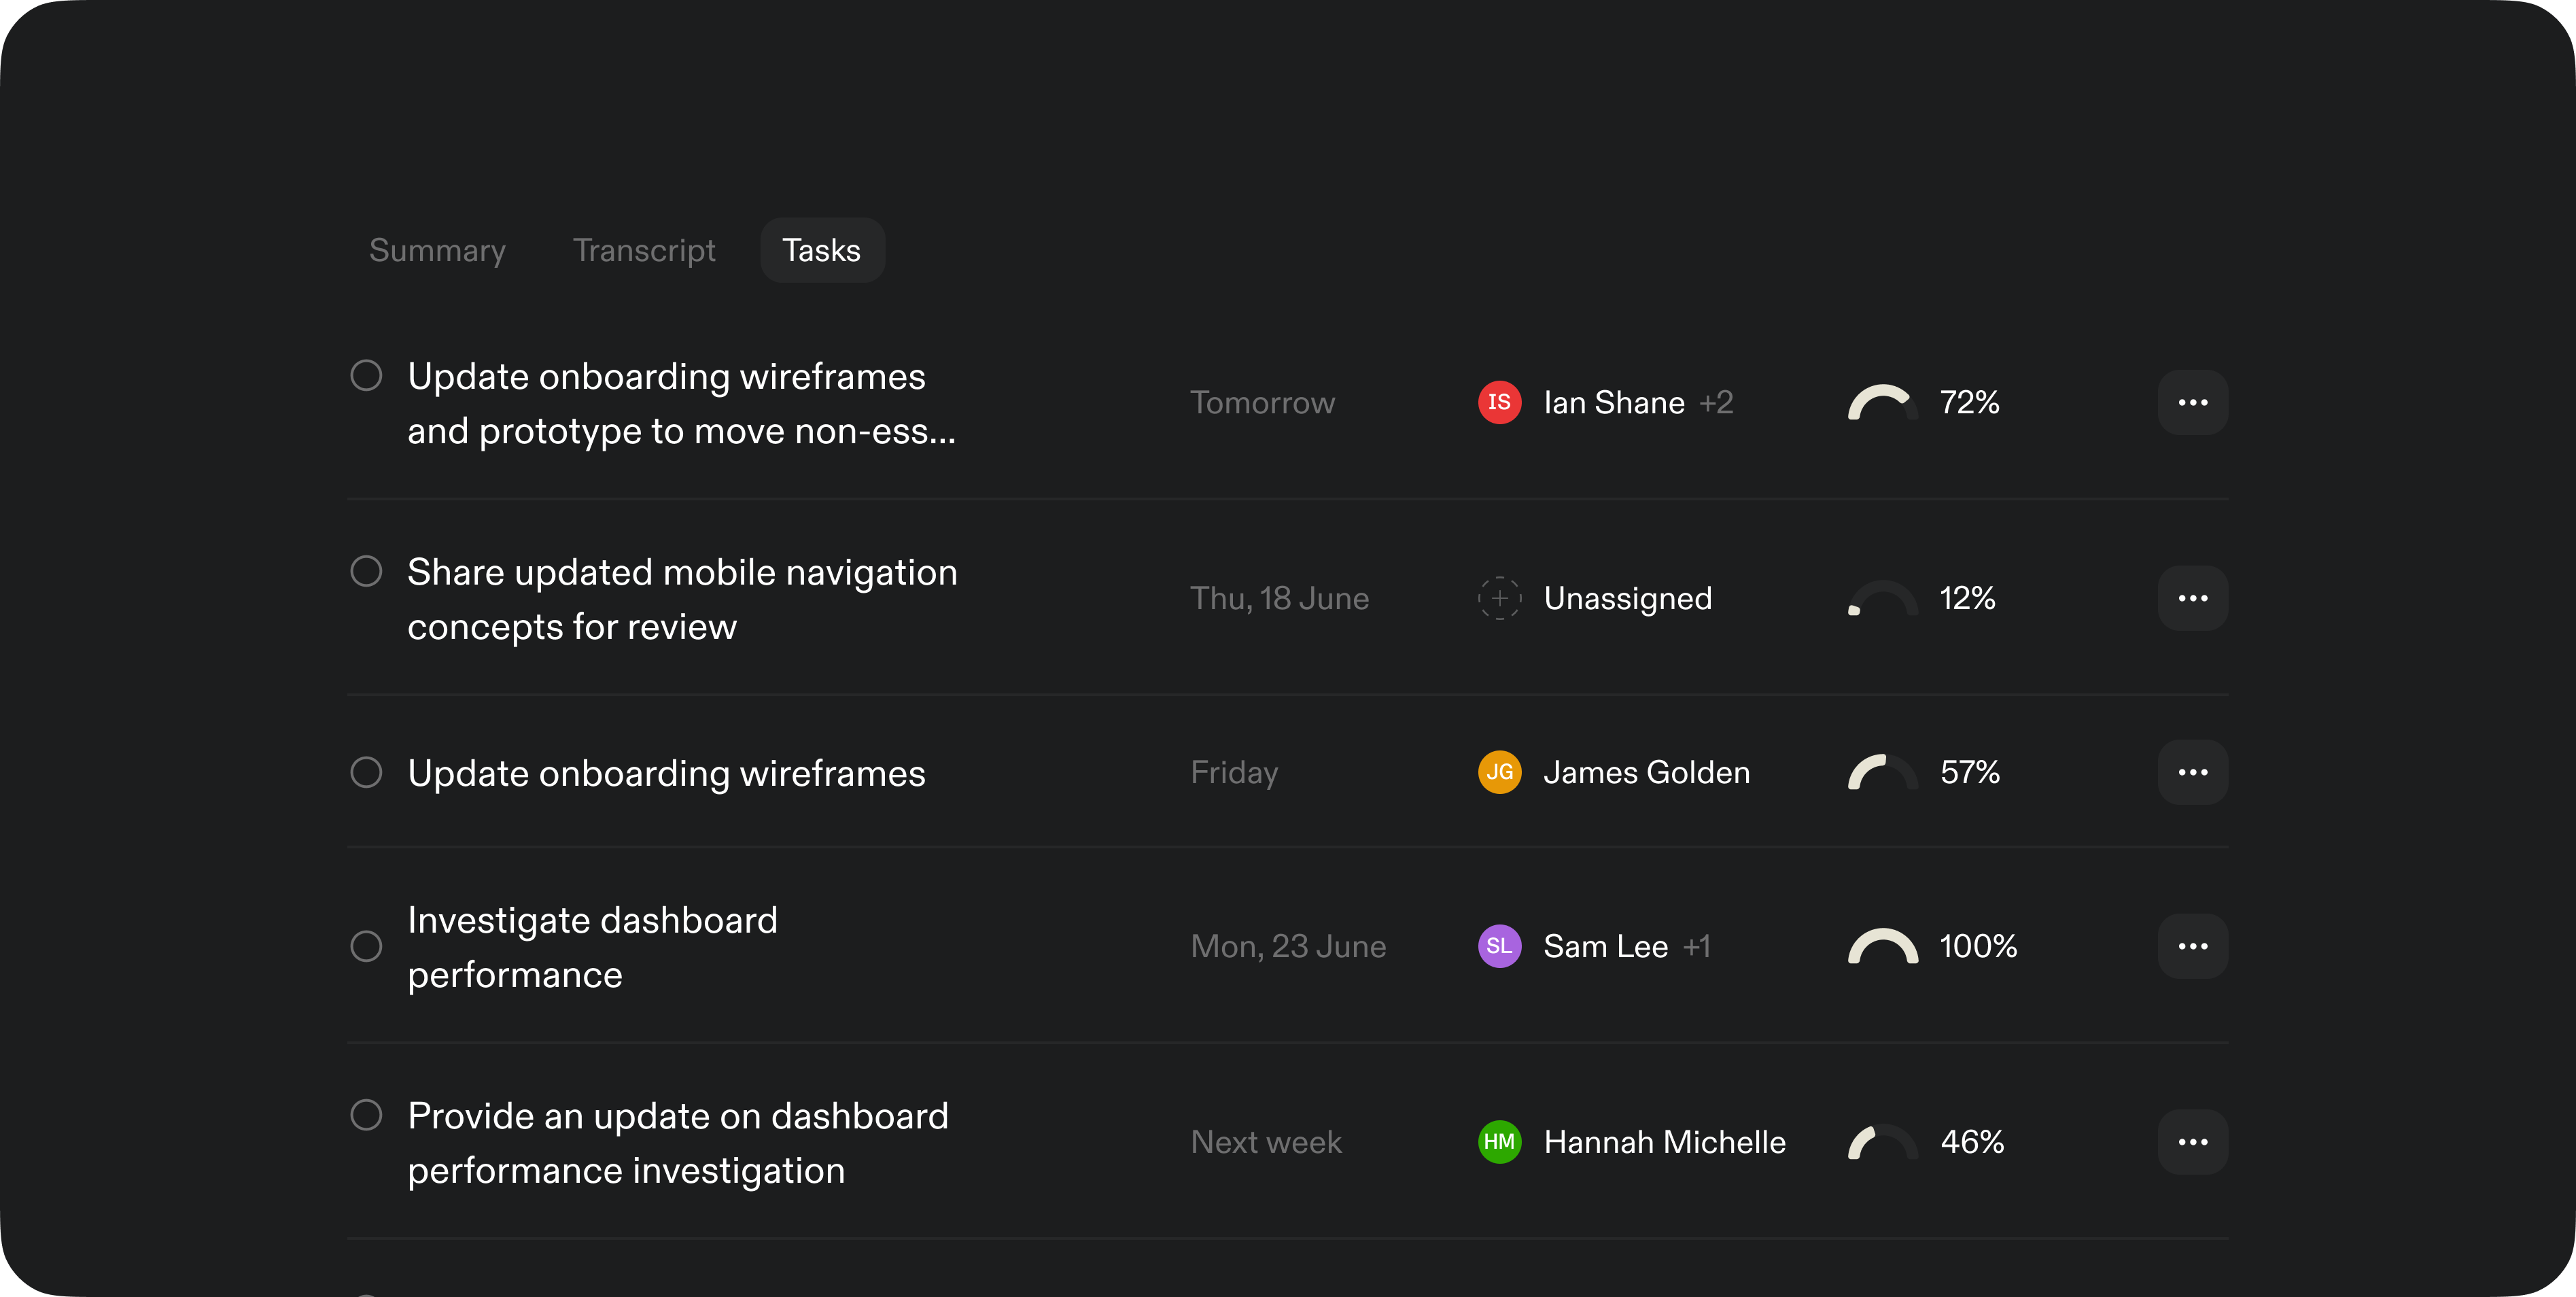2576x1297 pixels.
Task: Click the 57% progress arc icon
Action: (1882, 772)
